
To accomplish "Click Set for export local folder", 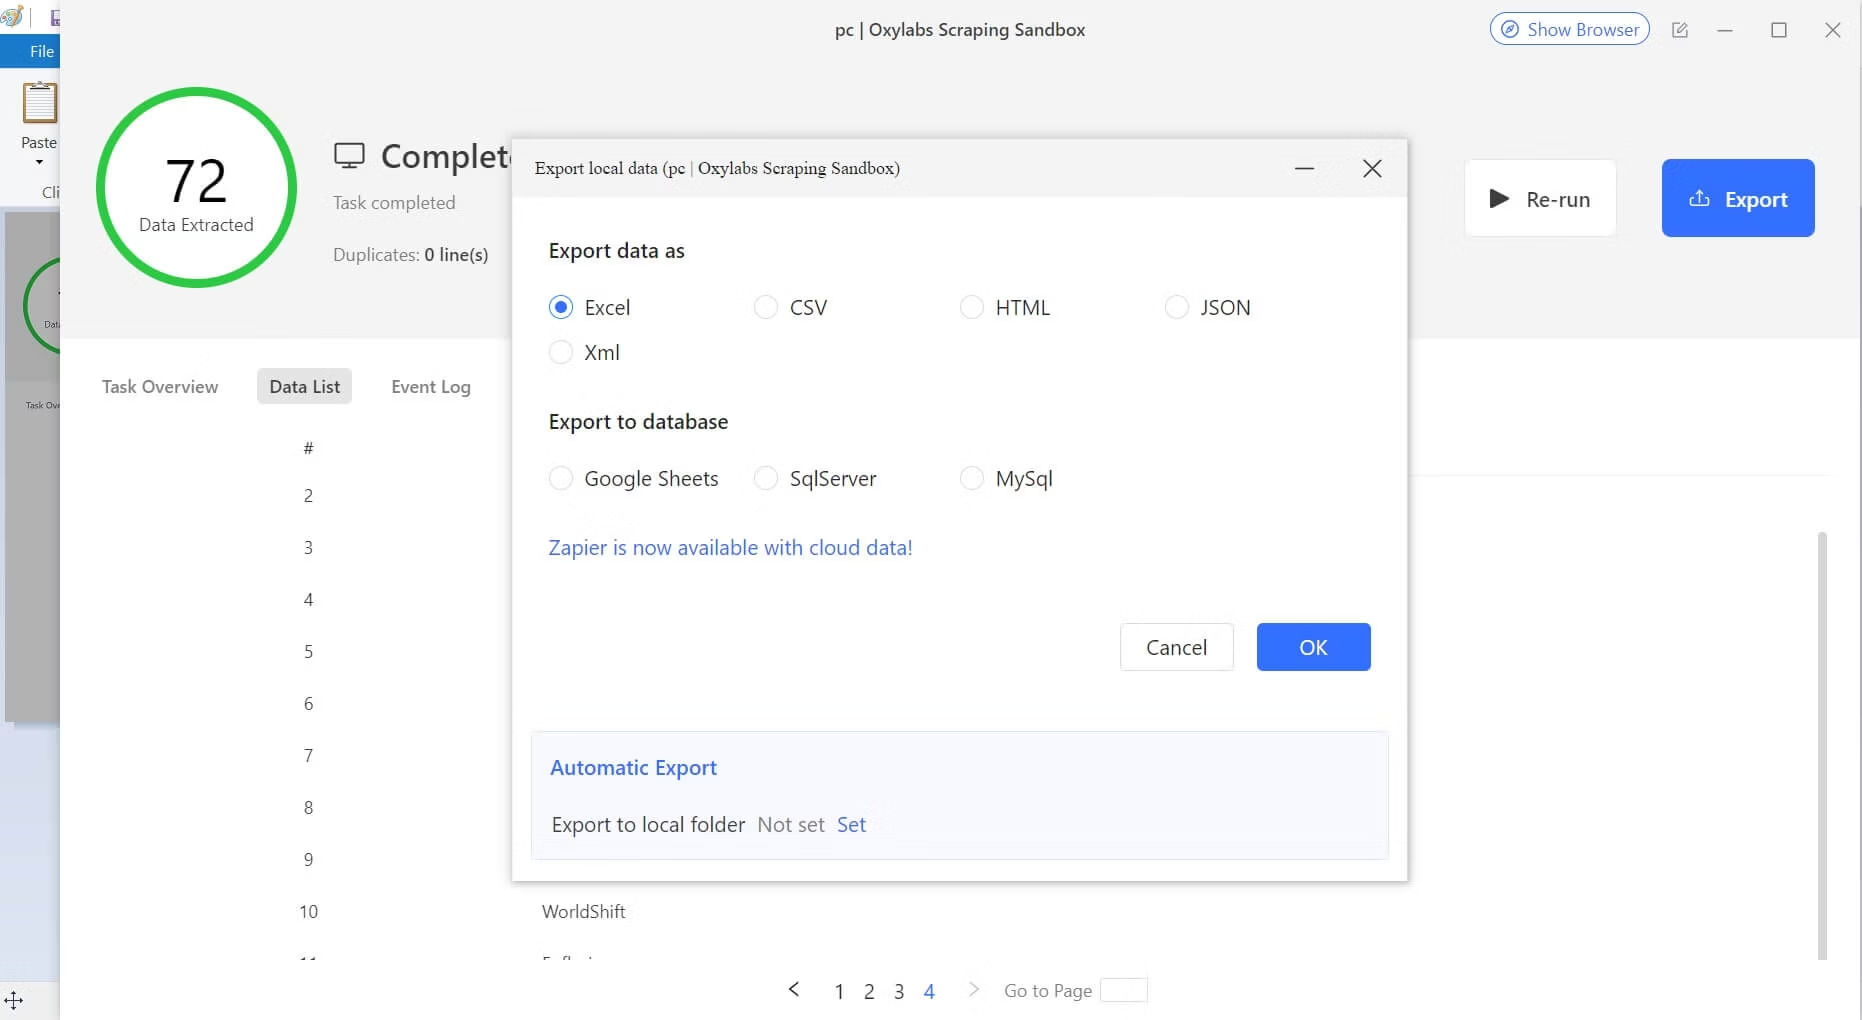I will point(851,825).
